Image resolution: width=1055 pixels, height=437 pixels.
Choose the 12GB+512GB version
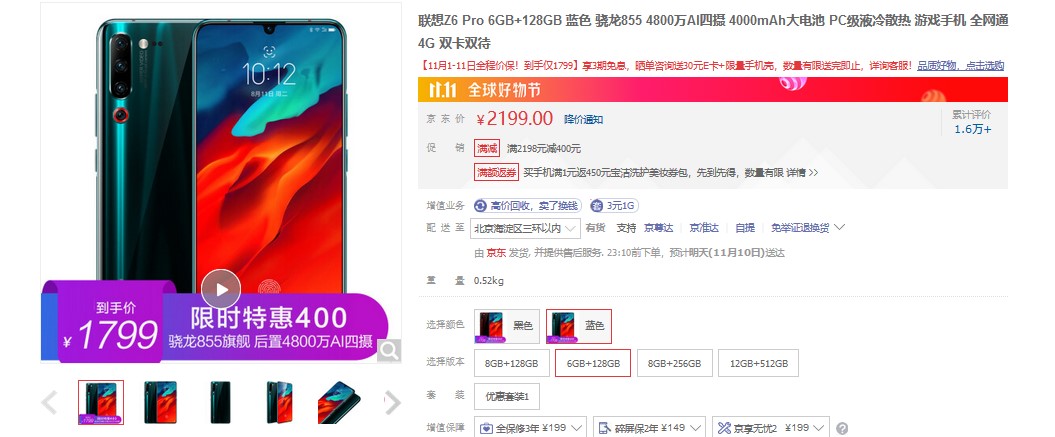point(758,363)
